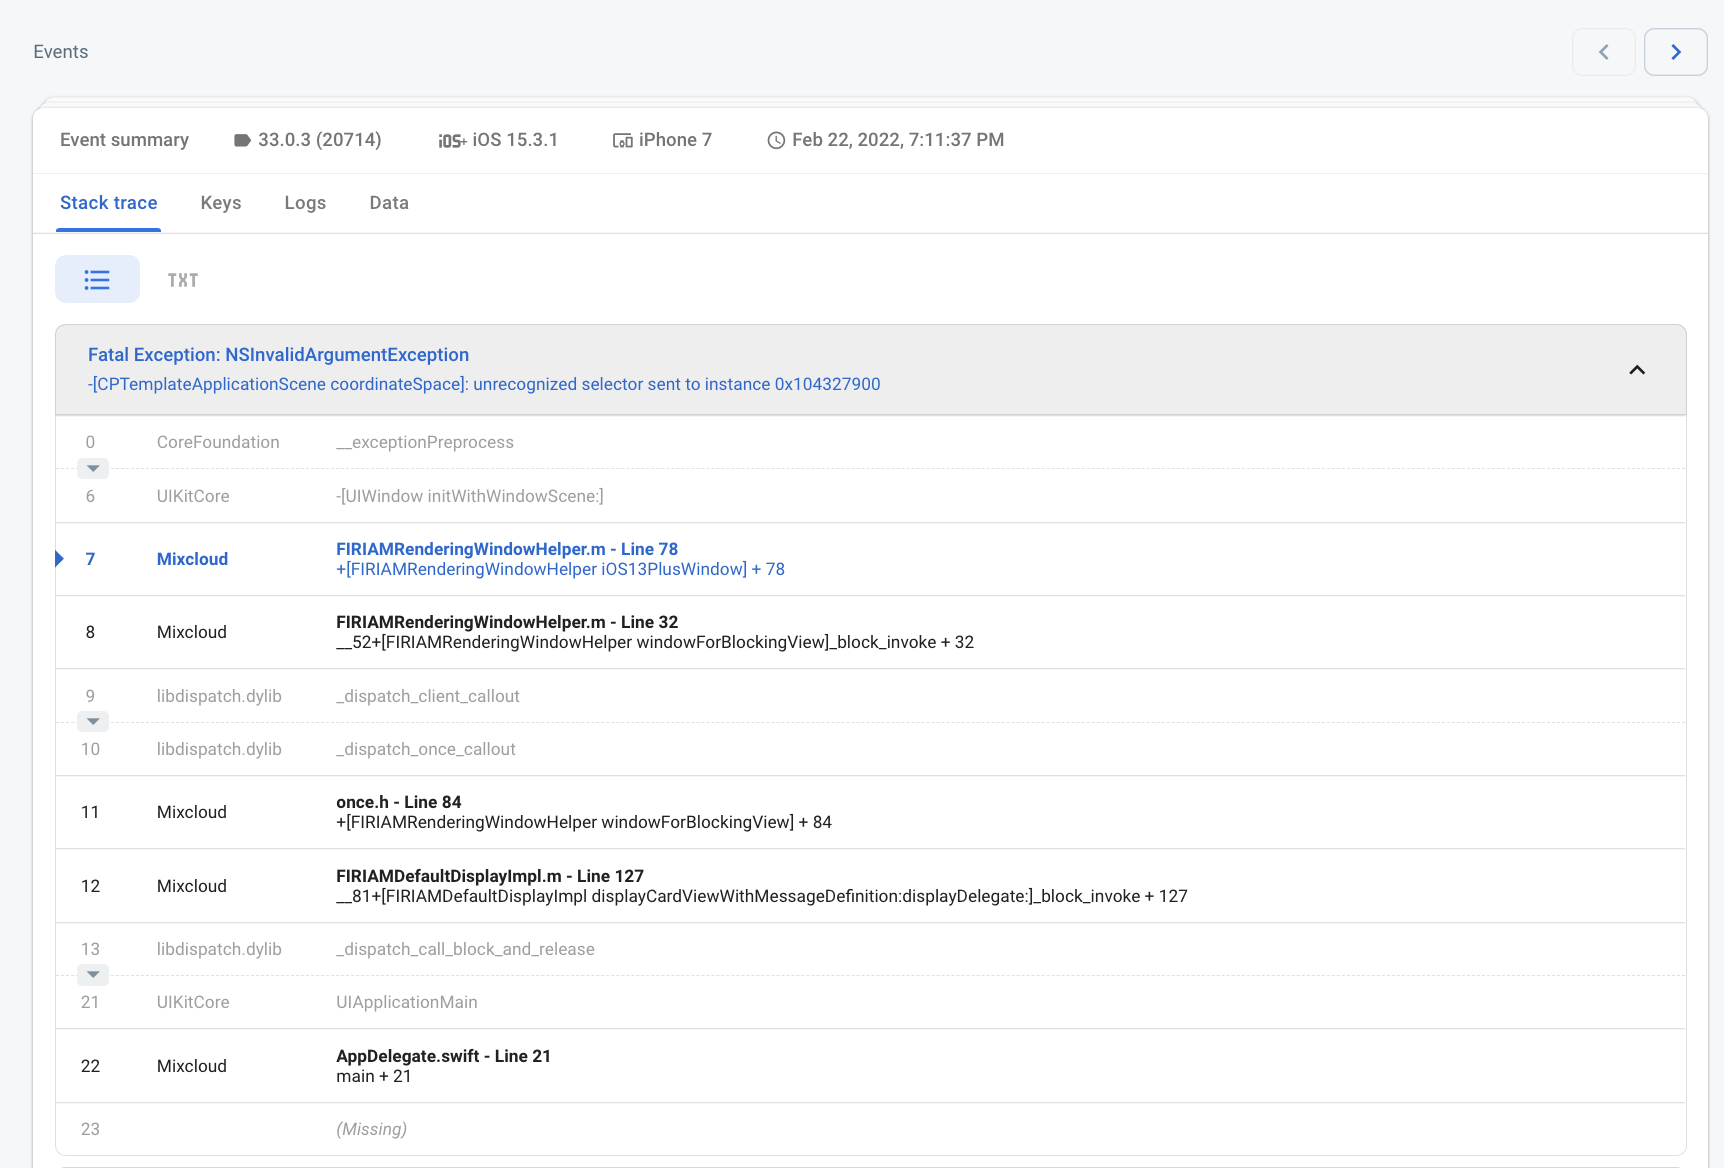This screenshot has height=1168, width=1724.
Task: Select the AppDelegate.swift Line 21 frame
Action: [x=443, y=1056]
